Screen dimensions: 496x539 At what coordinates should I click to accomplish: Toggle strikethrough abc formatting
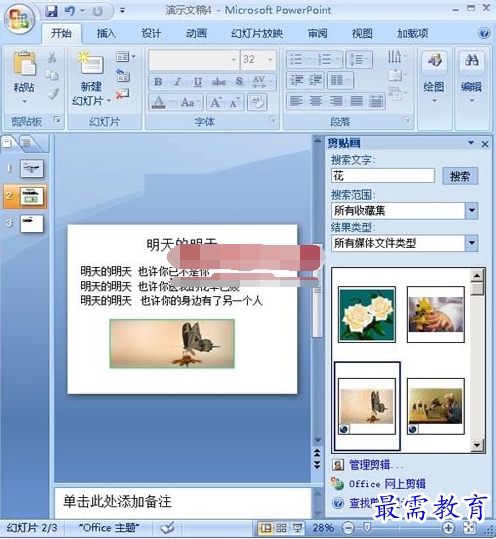218,82
